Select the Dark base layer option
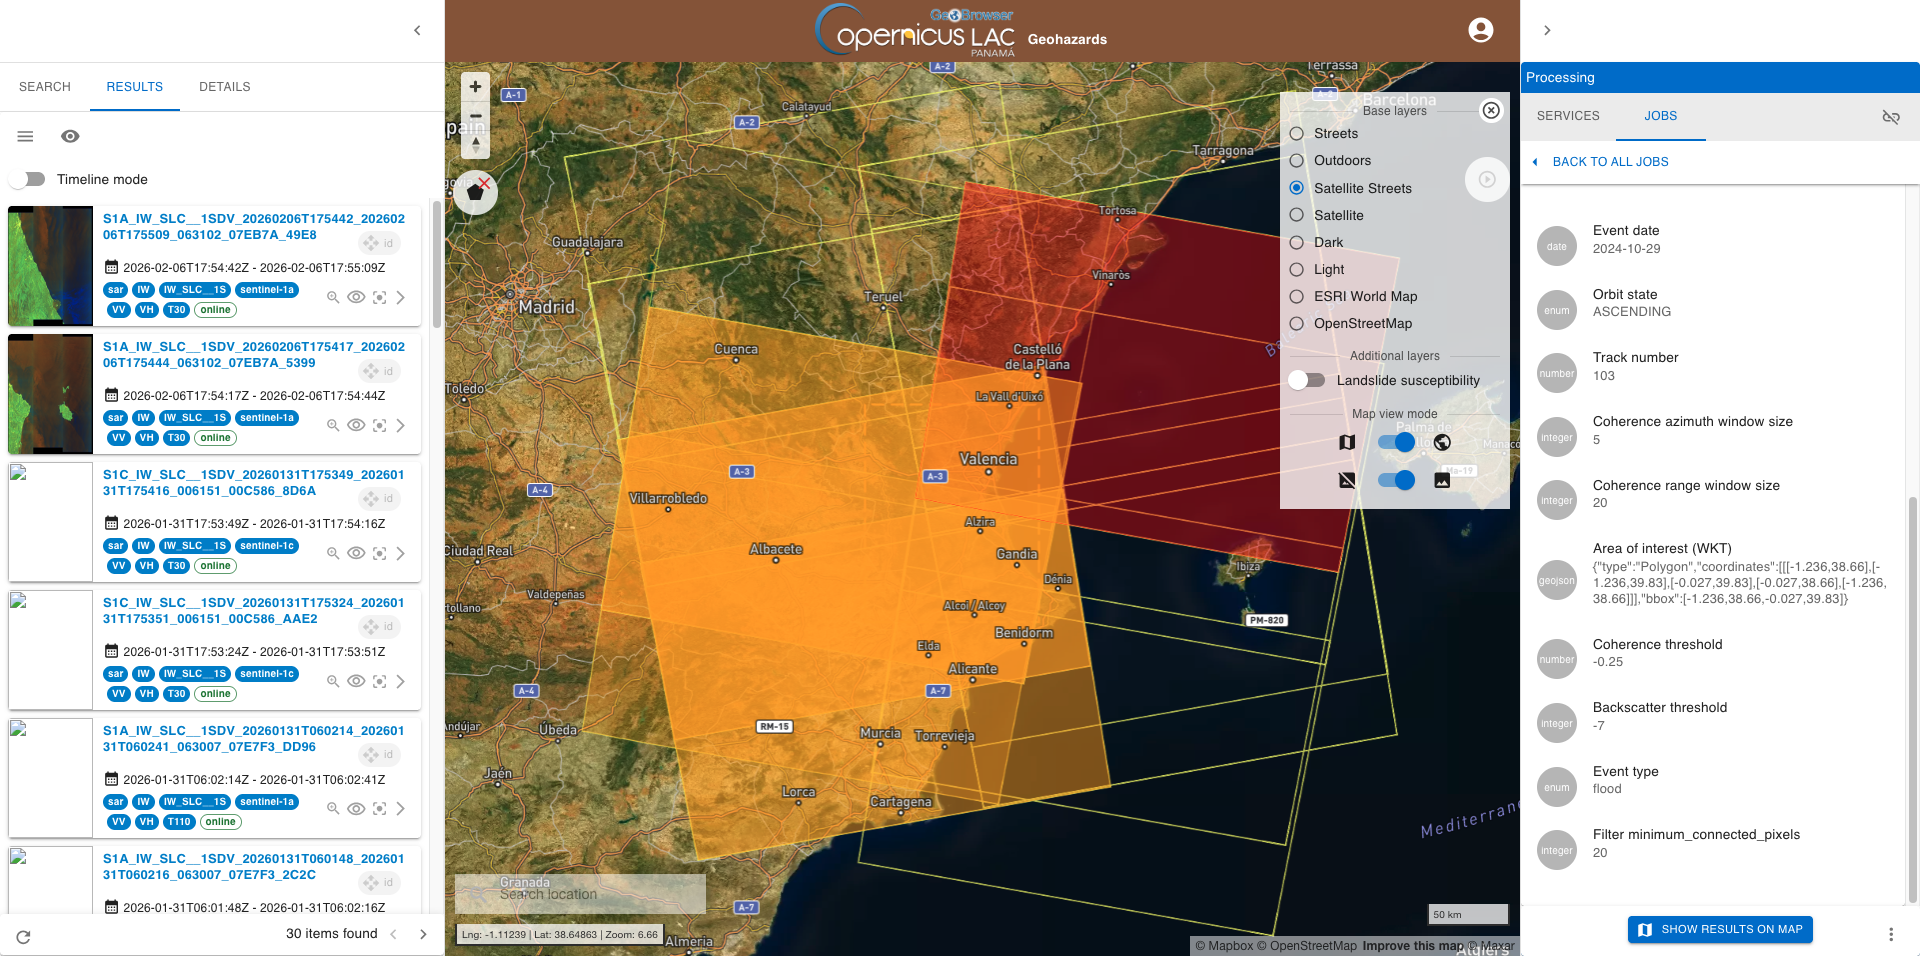Viewport: 1920px width, 956px height. click(x=1297, y=242)
